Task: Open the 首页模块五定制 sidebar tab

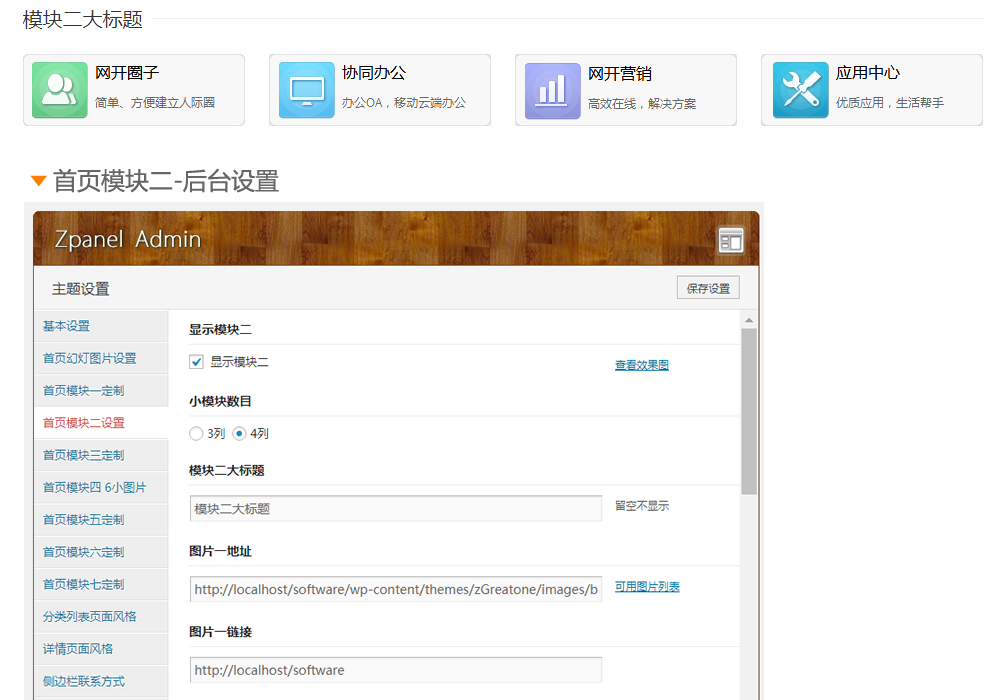Action: click(102, 520)
